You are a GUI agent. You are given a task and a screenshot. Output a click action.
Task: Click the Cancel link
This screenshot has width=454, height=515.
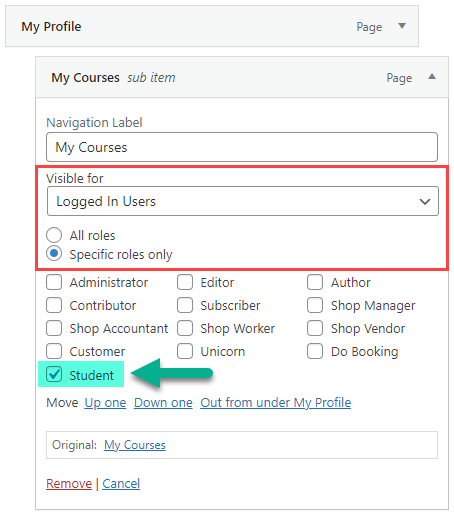click(x=121, y=484)
